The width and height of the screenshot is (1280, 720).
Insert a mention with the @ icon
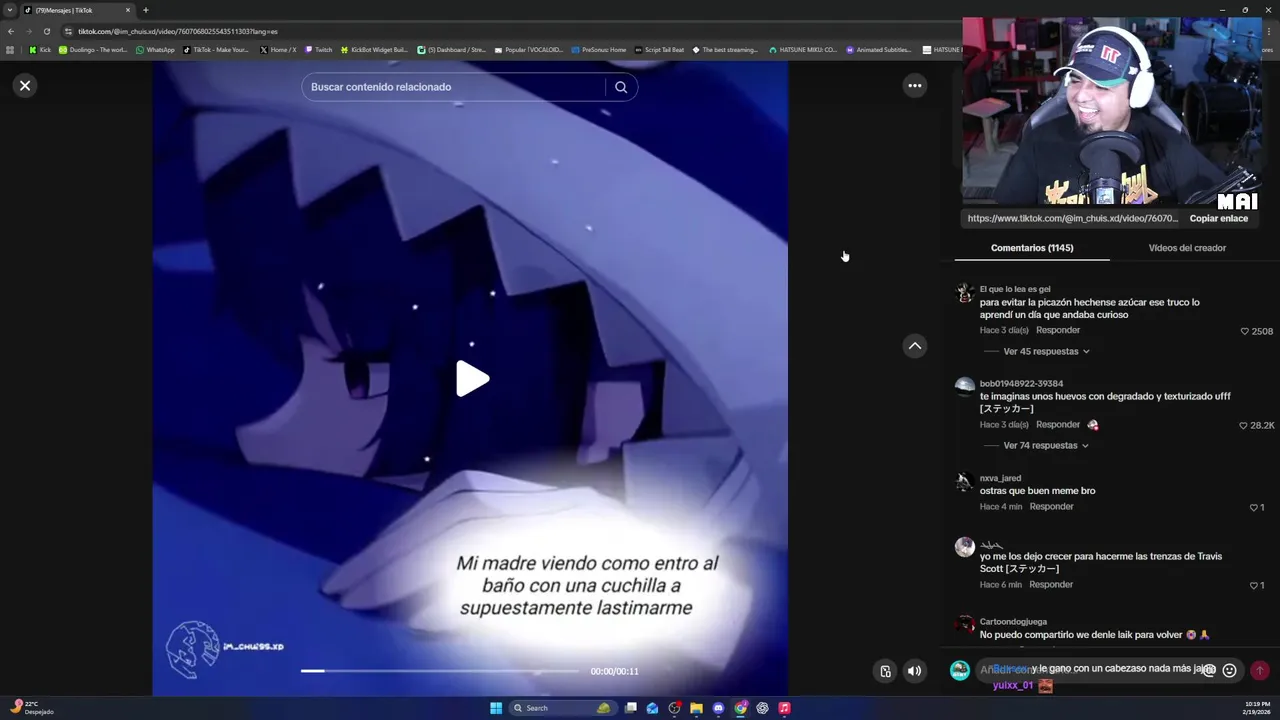click(x=1209, y=670)
